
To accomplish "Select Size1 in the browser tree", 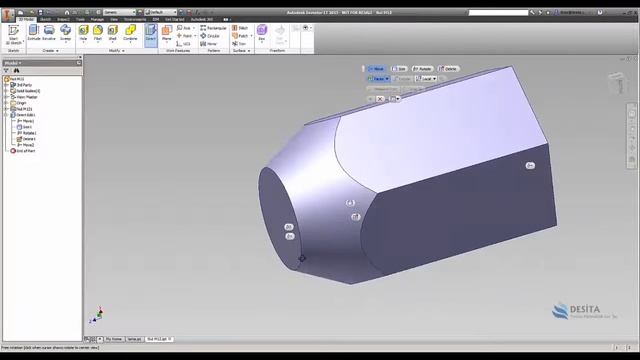I will [x=24, y=127].
